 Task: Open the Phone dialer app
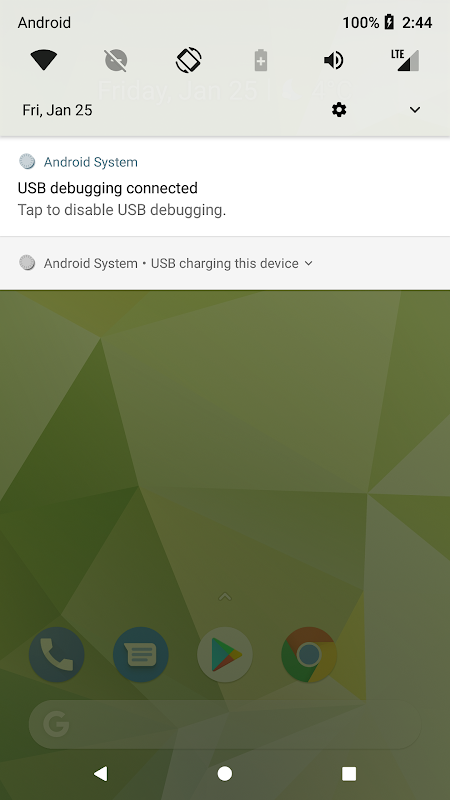coord(57,655)
